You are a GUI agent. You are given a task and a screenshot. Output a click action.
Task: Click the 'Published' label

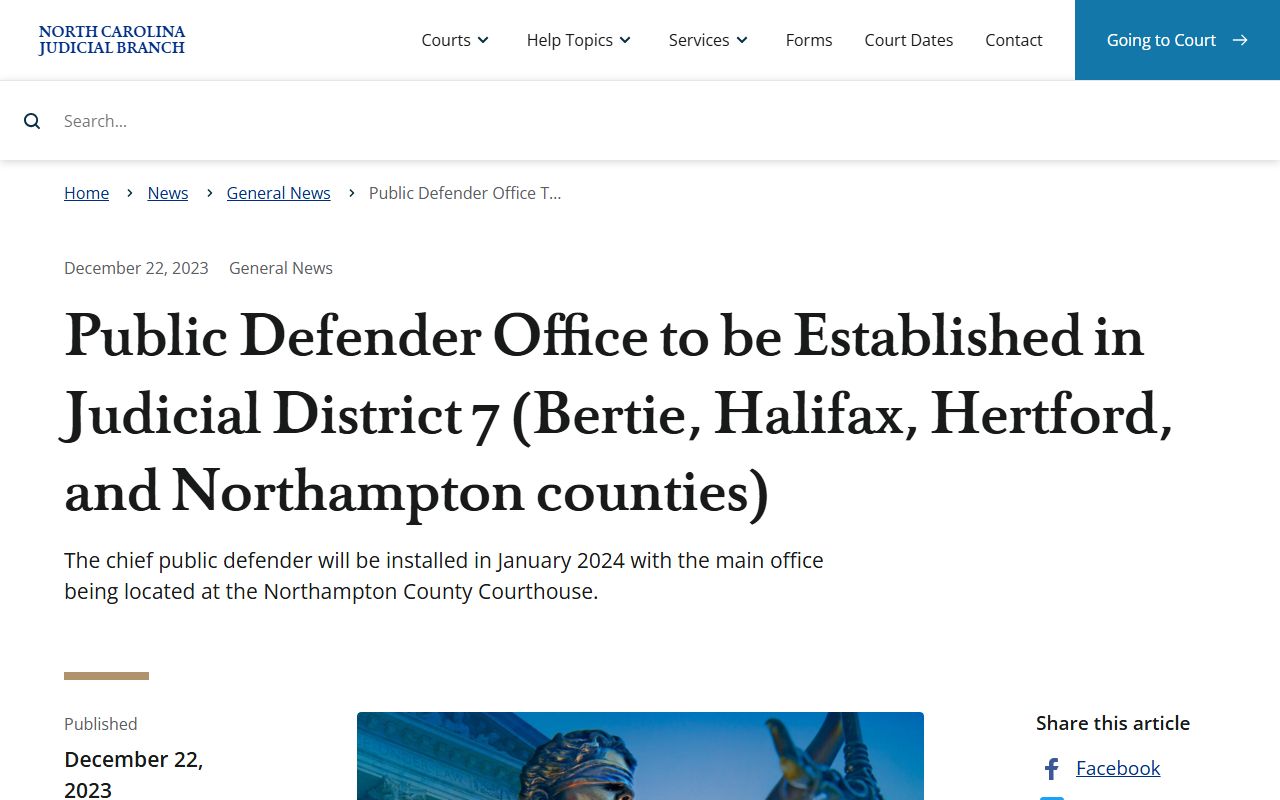coord(101,724)
